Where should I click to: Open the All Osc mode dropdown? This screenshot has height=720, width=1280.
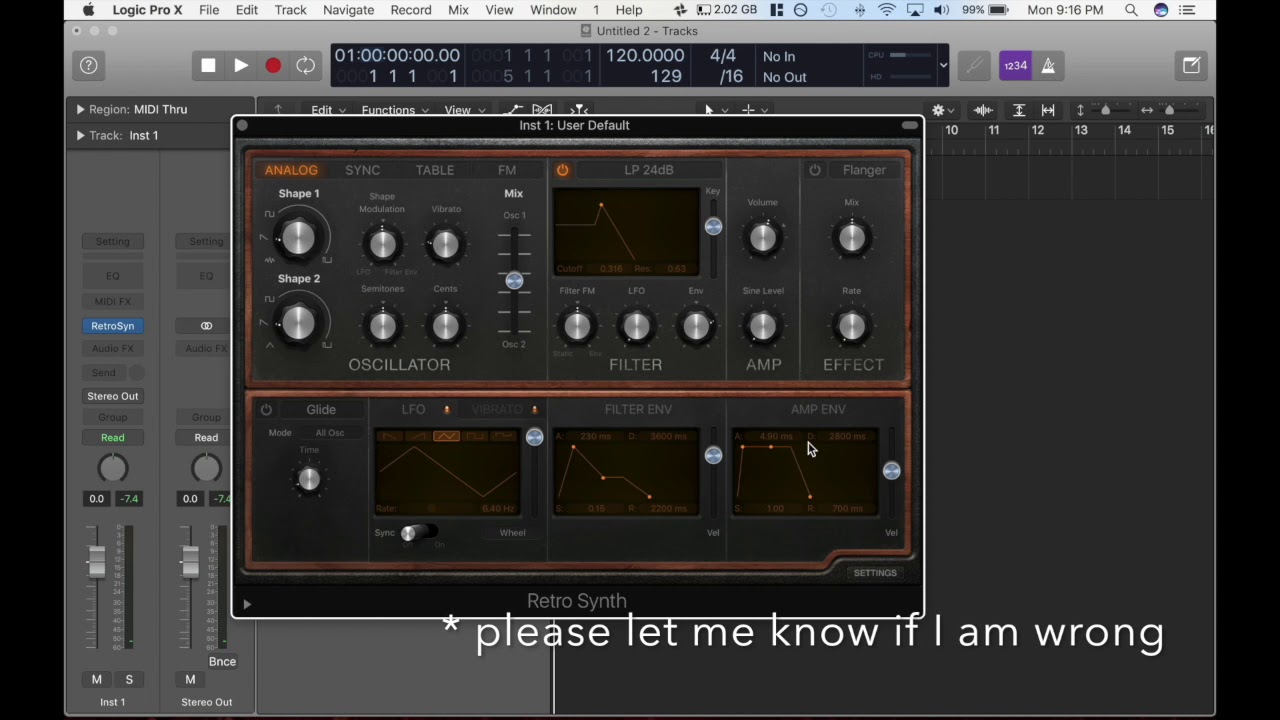pyautogui.click(x=330, y=433)
